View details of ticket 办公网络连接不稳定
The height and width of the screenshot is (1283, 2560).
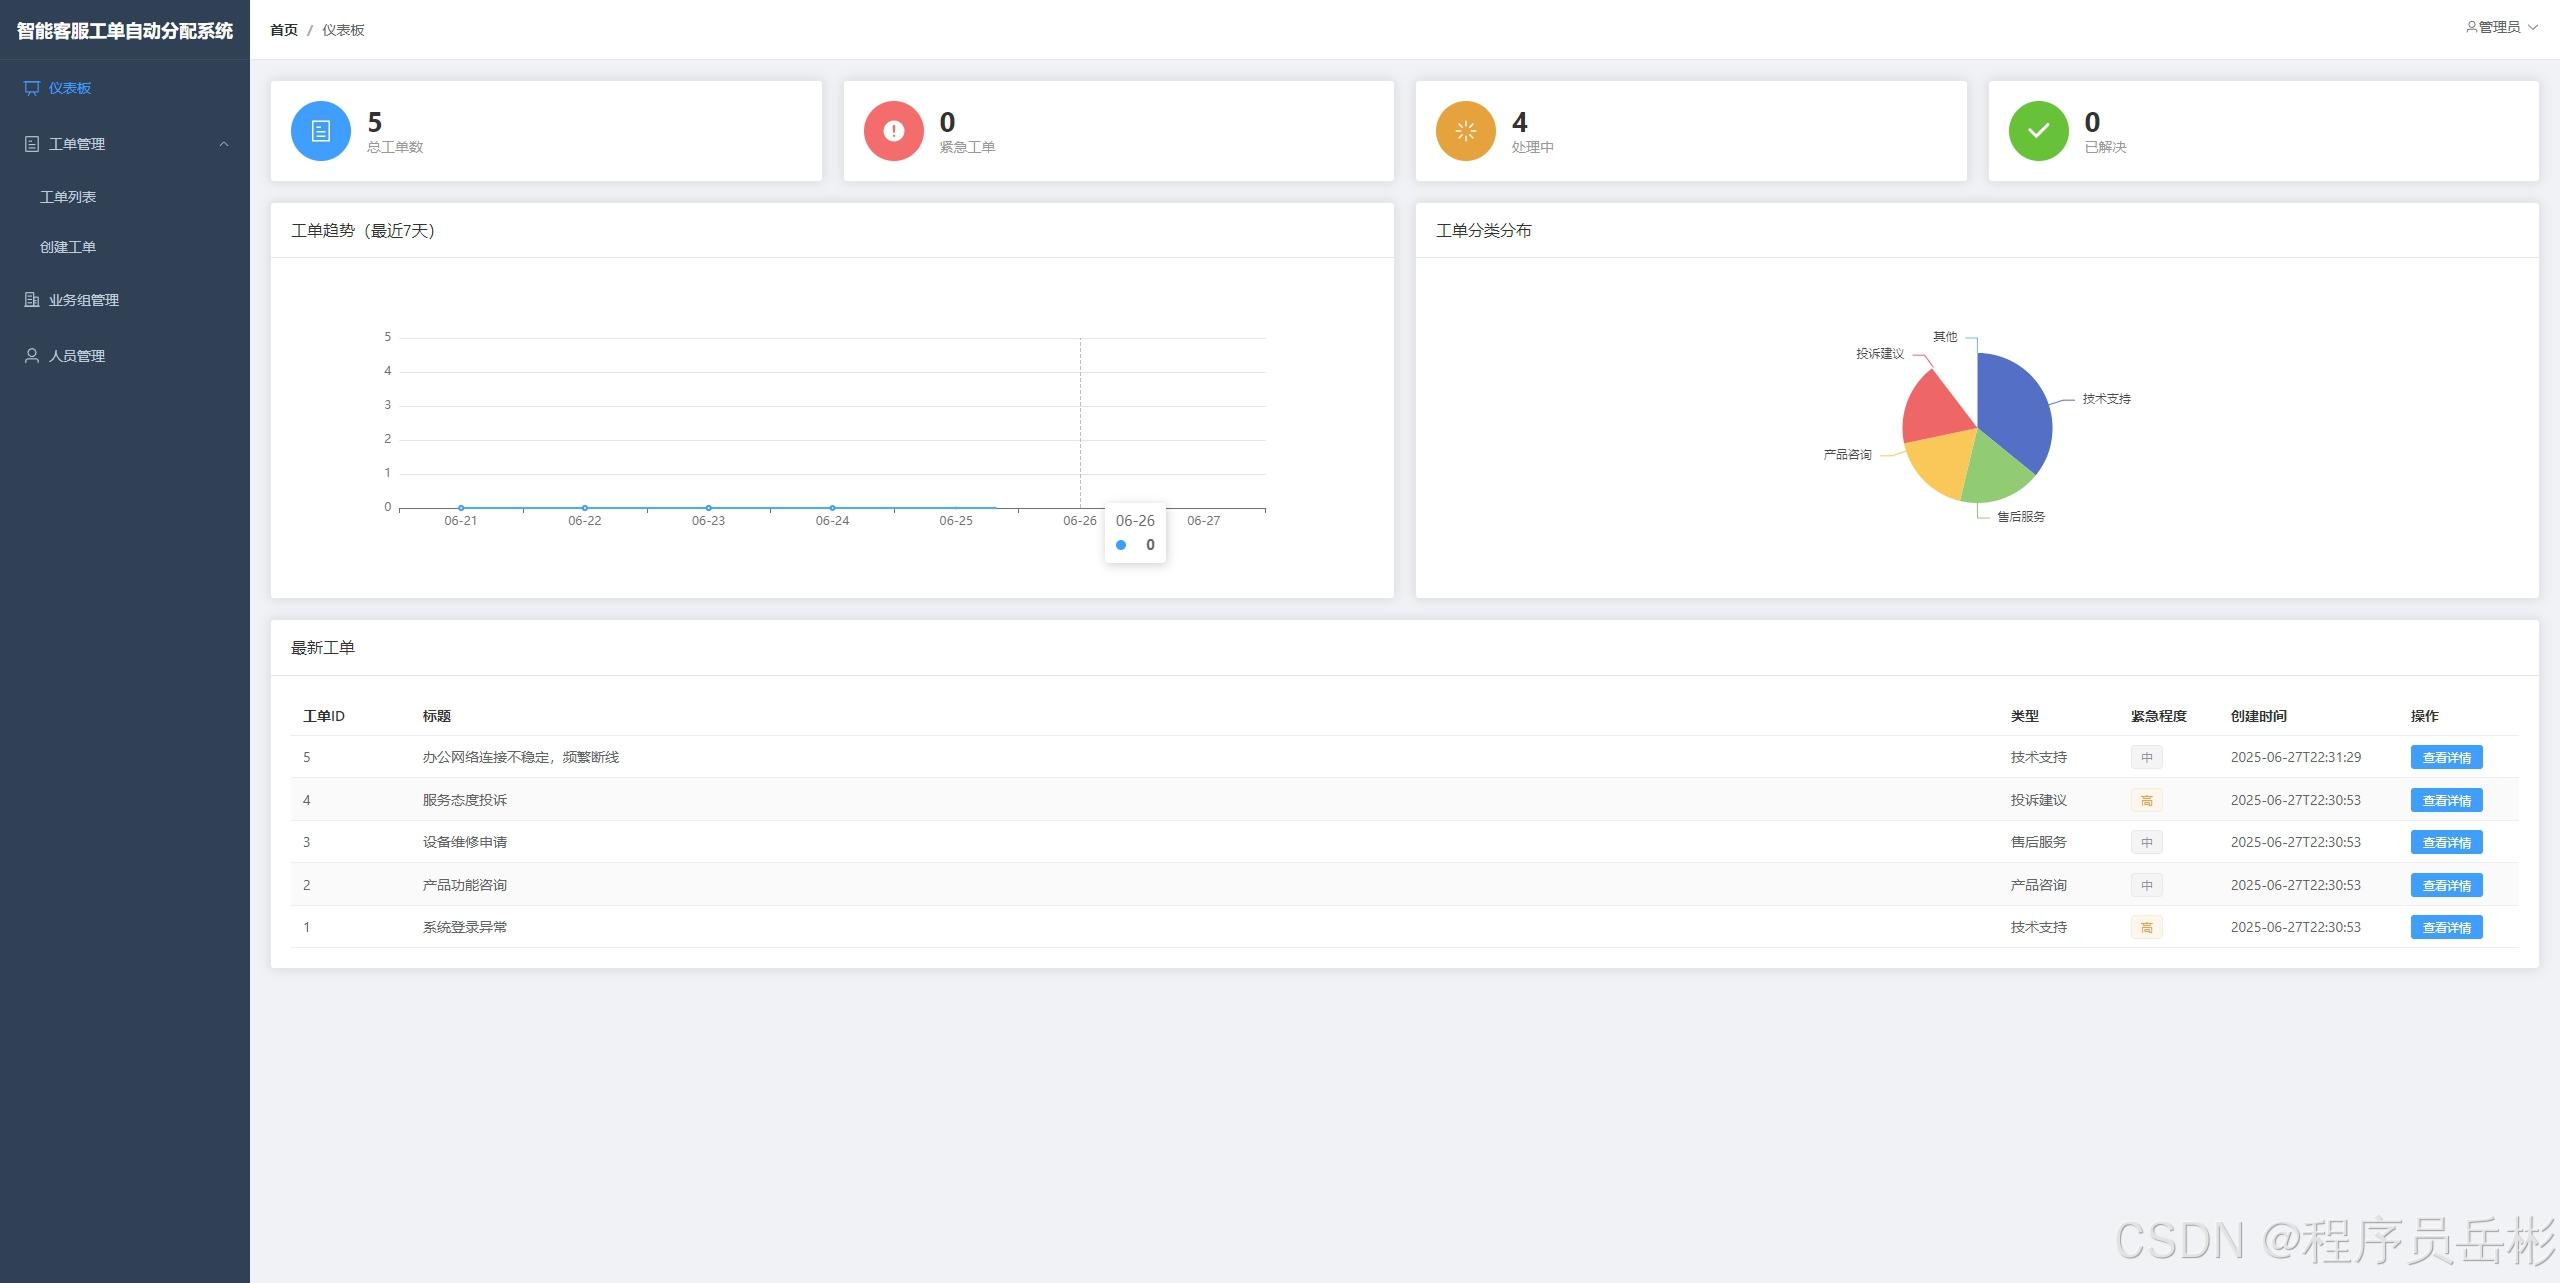[2446, 758]
